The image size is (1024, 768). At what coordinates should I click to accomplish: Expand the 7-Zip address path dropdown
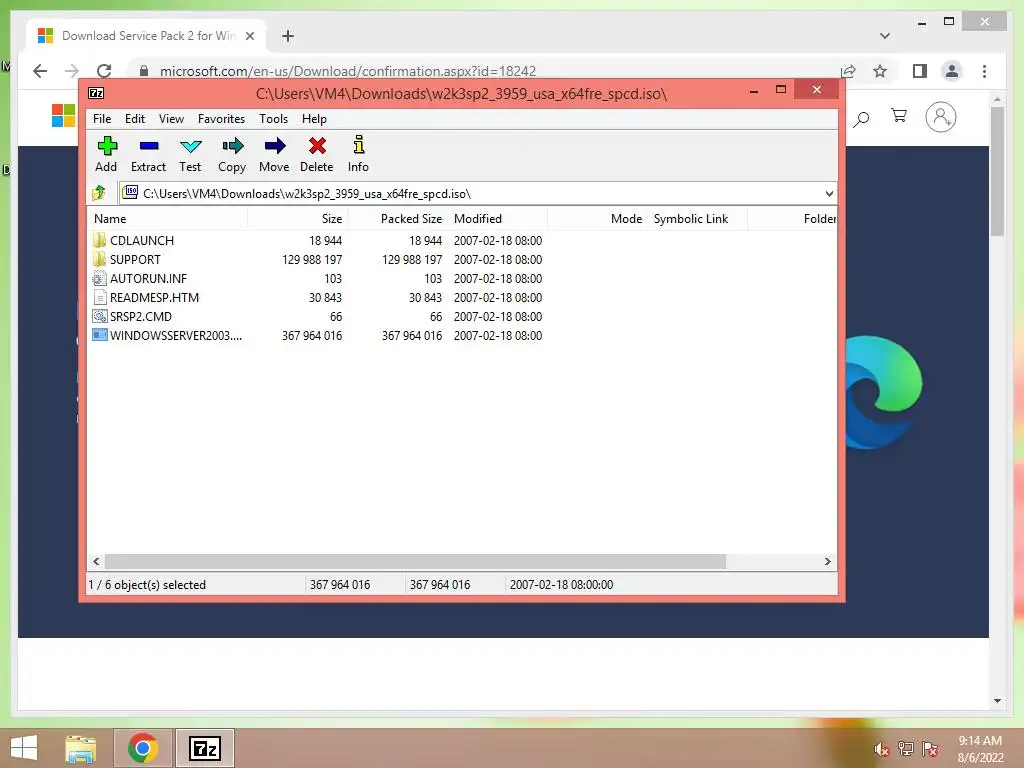tap(829, 193)
